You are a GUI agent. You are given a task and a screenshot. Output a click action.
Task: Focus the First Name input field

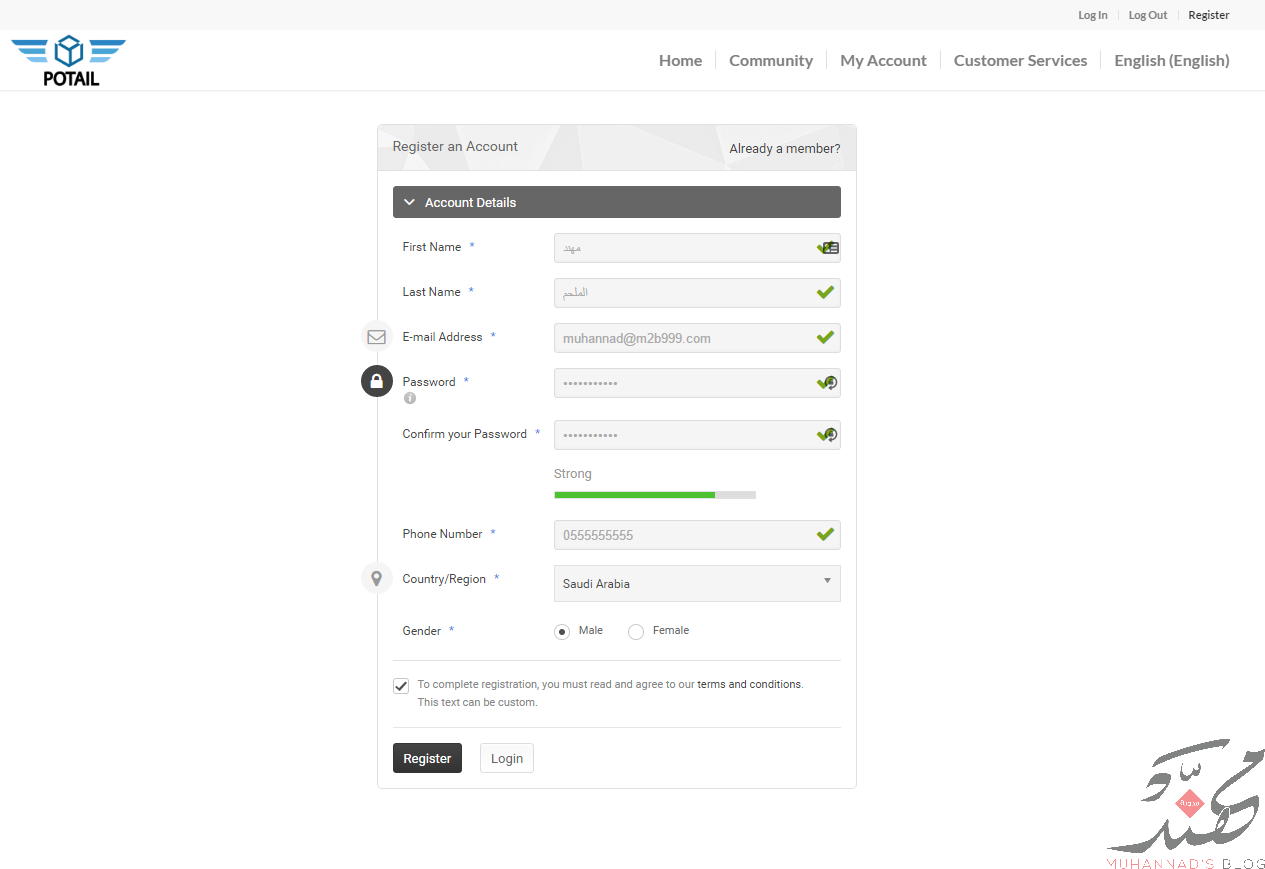tap(697, 248)
